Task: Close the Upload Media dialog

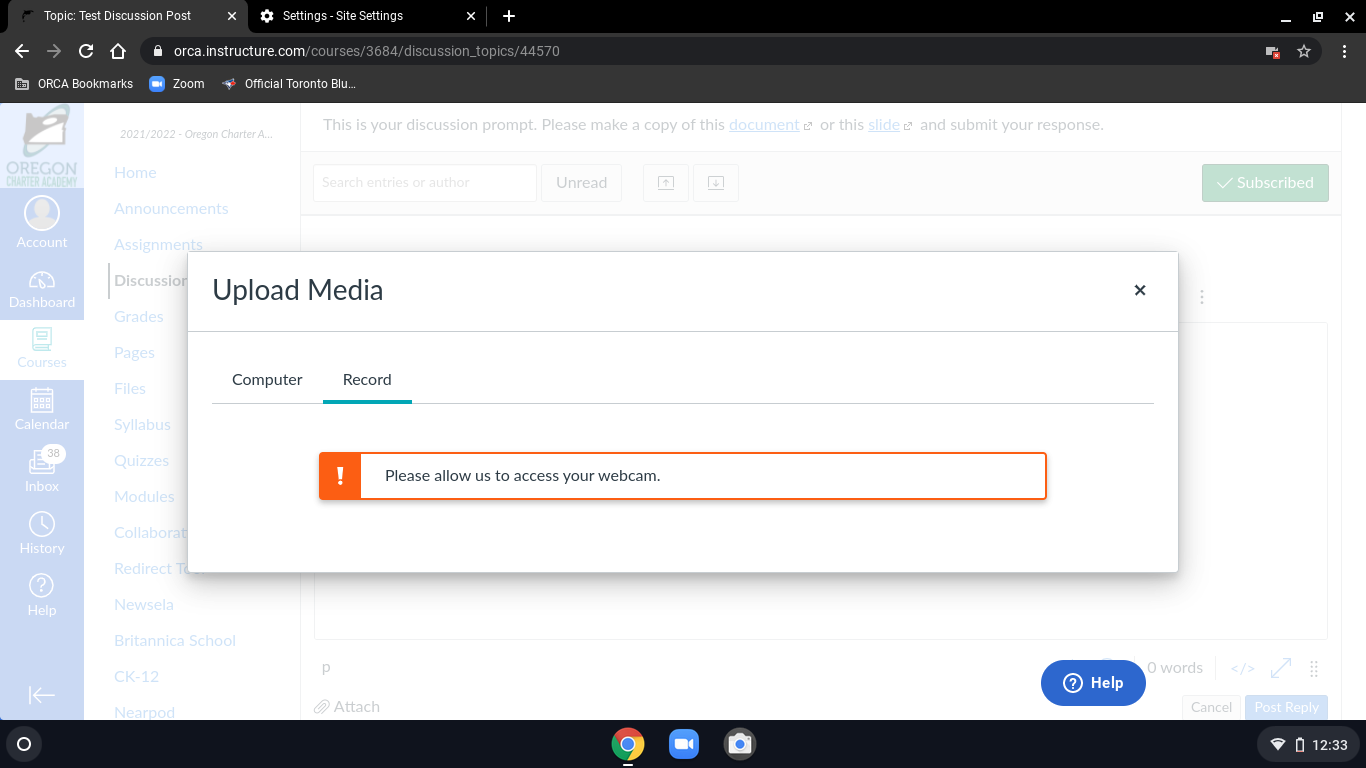Action: coord(1140,290)
